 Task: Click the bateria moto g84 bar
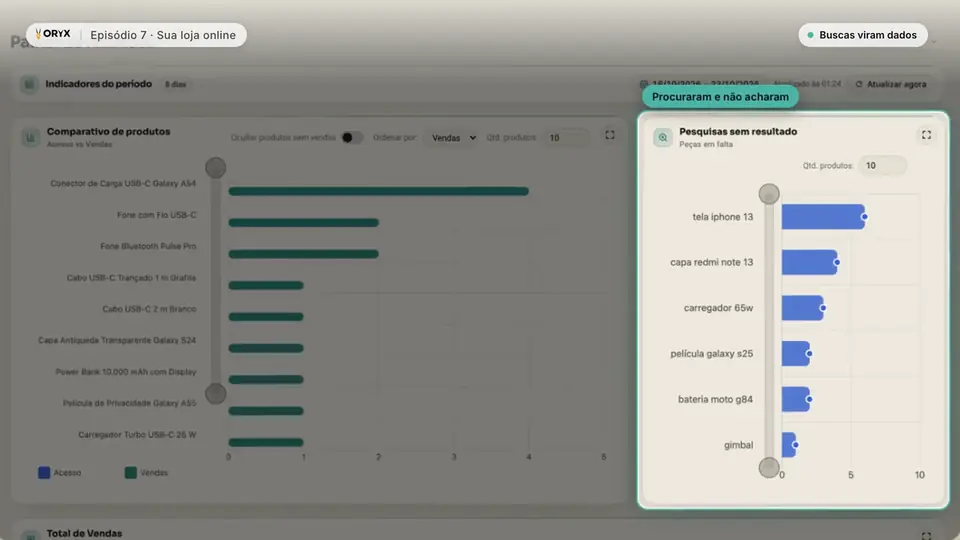[795, 399]
